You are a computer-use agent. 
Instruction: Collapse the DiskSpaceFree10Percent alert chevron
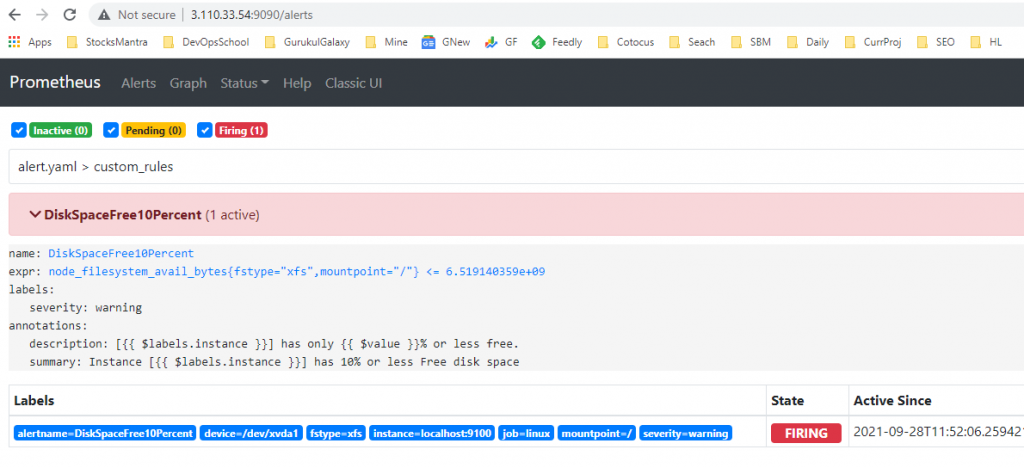pyautogui.click(x=36, y=214)
